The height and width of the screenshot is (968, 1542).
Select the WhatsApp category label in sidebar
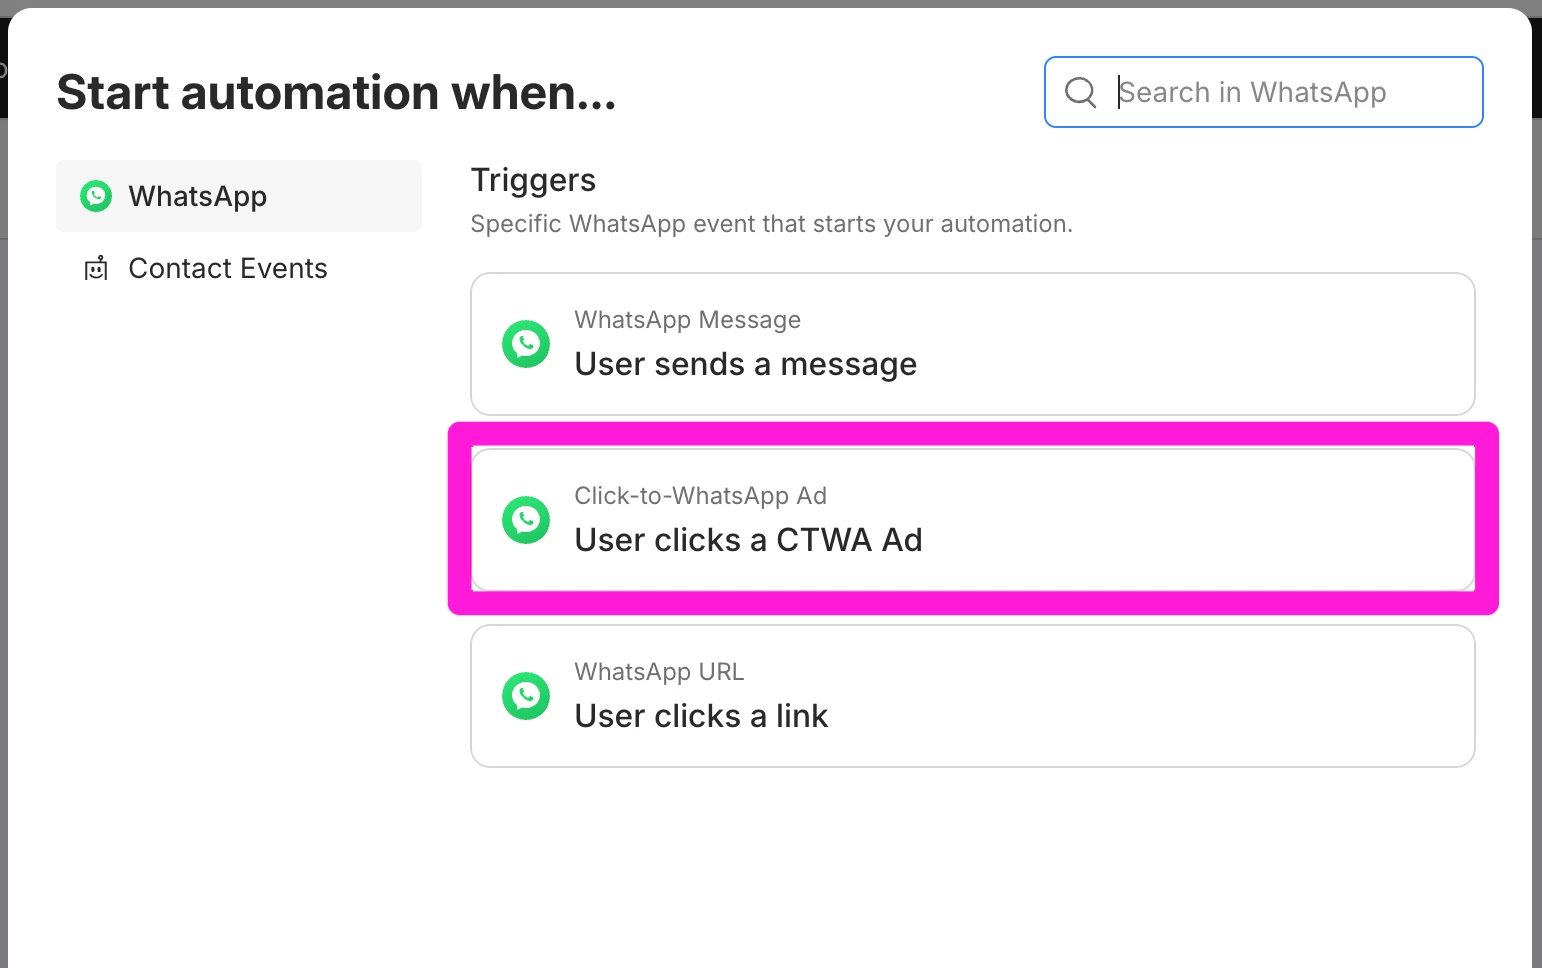click(198, 196)
